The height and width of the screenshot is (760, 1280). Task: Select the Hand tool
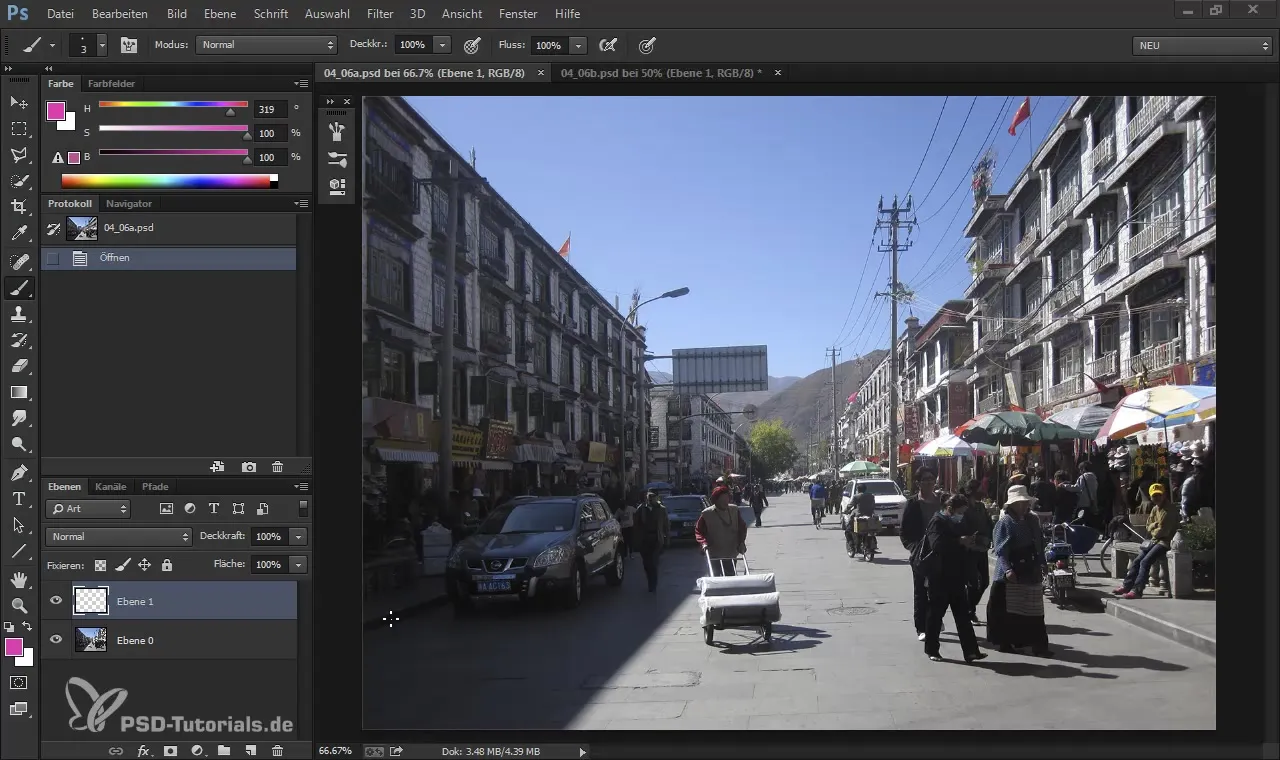coord(19,579)
